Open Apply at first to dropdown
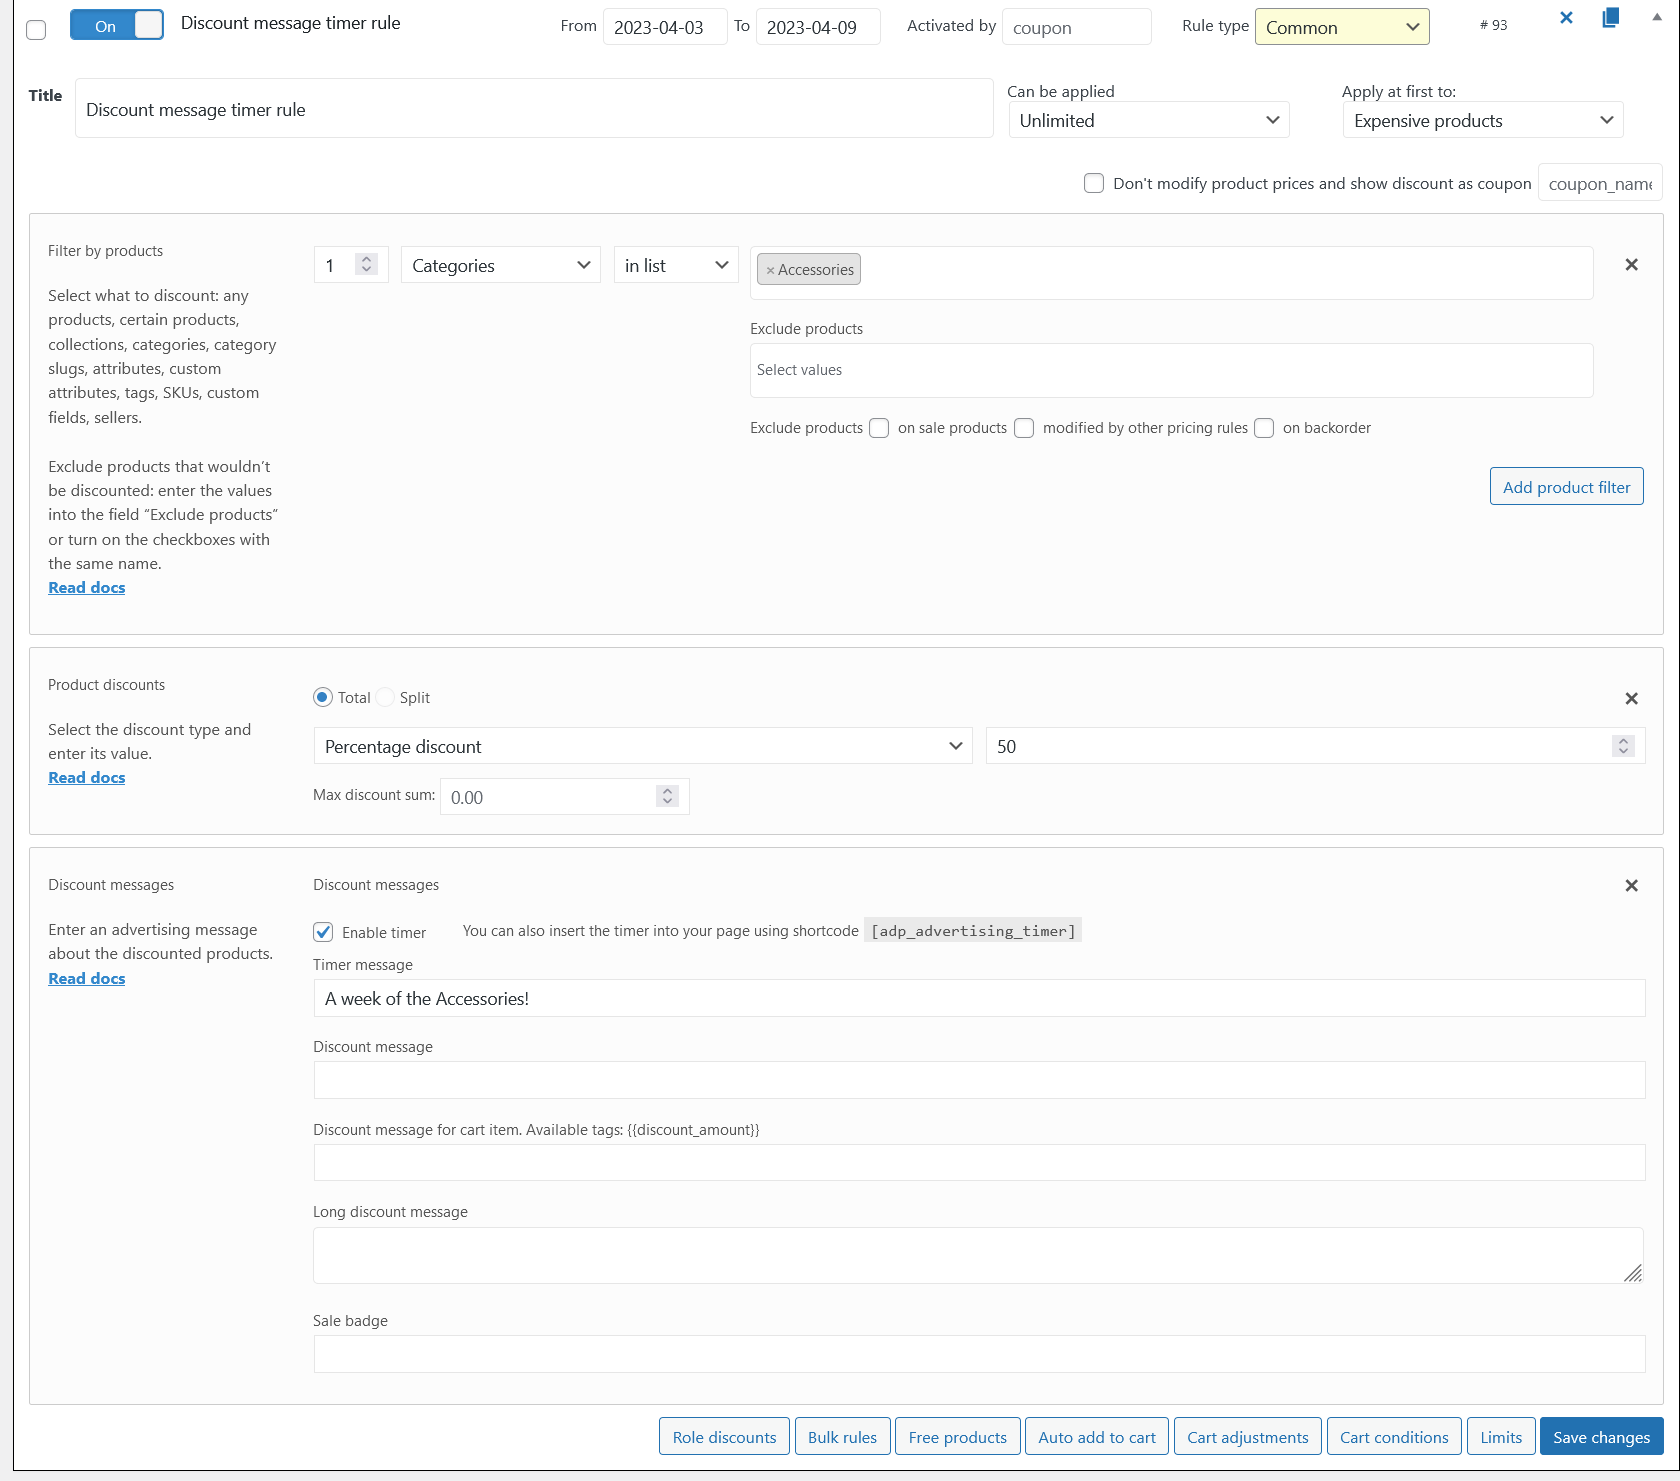Image resolution: width=1680 pixels, height=1481 pixels. pyautogui.click(x=1483, y=120)
